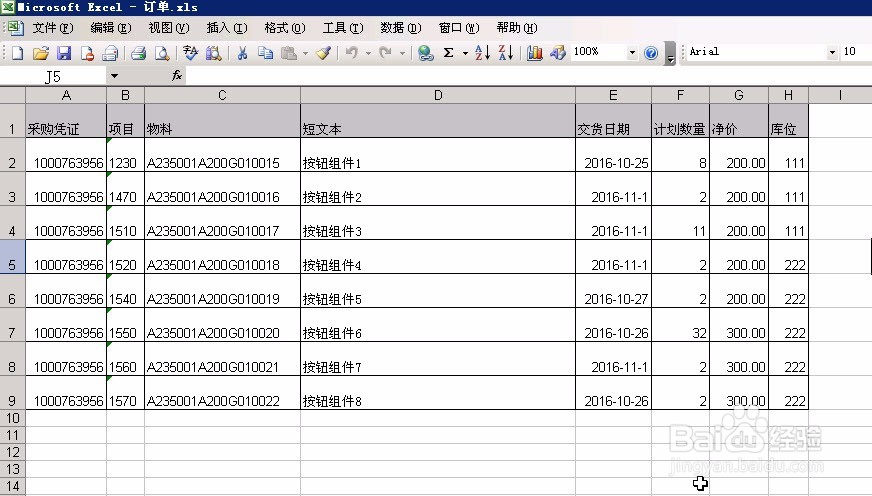Save the workbook with the floppy disk icon
872x496 pixels.
(x=64, y=53)
